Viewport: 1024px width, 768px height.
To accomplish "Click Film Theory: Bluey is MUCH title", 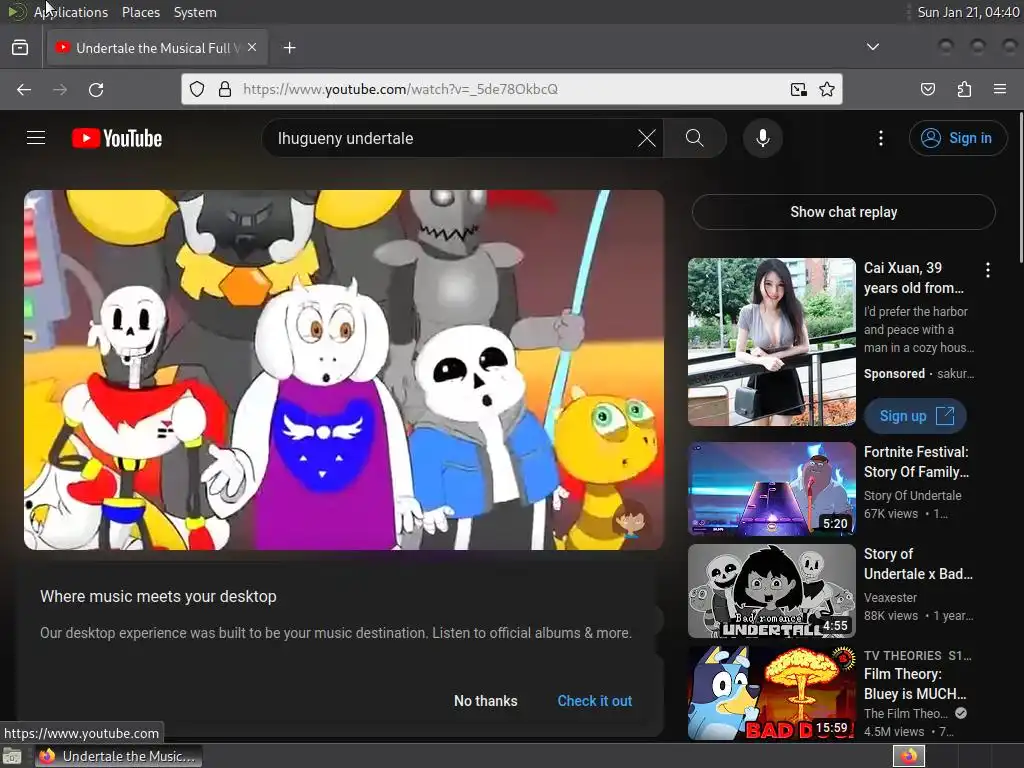I will pos(915,684).
